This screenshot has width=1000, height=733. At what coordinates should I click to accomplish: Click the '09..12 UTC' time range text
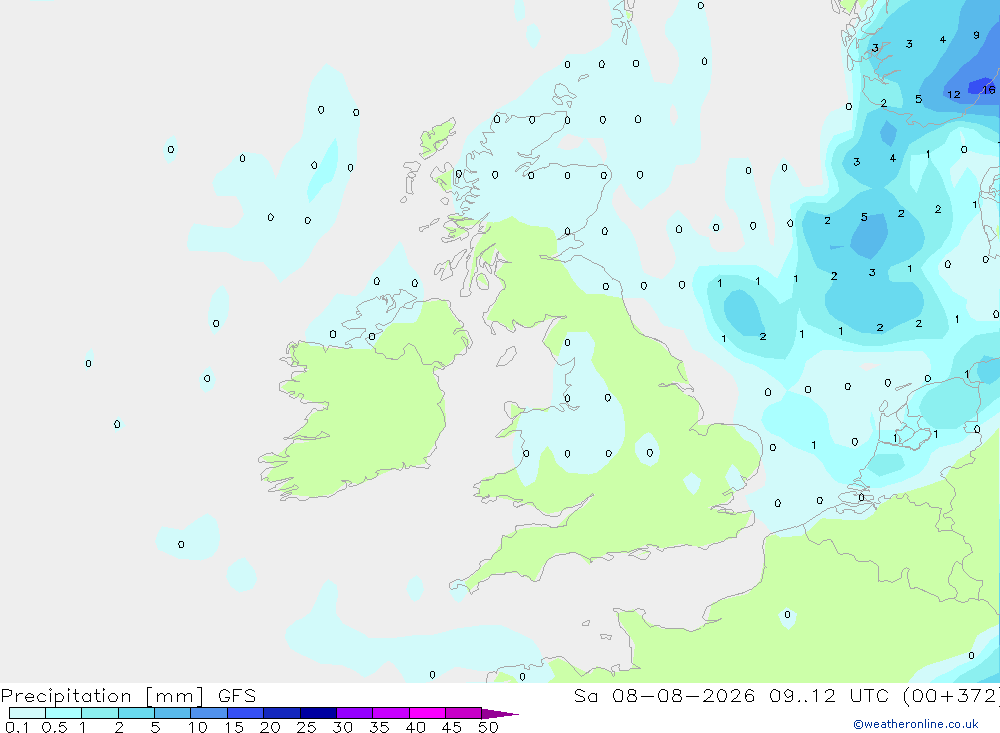point(828,695)
